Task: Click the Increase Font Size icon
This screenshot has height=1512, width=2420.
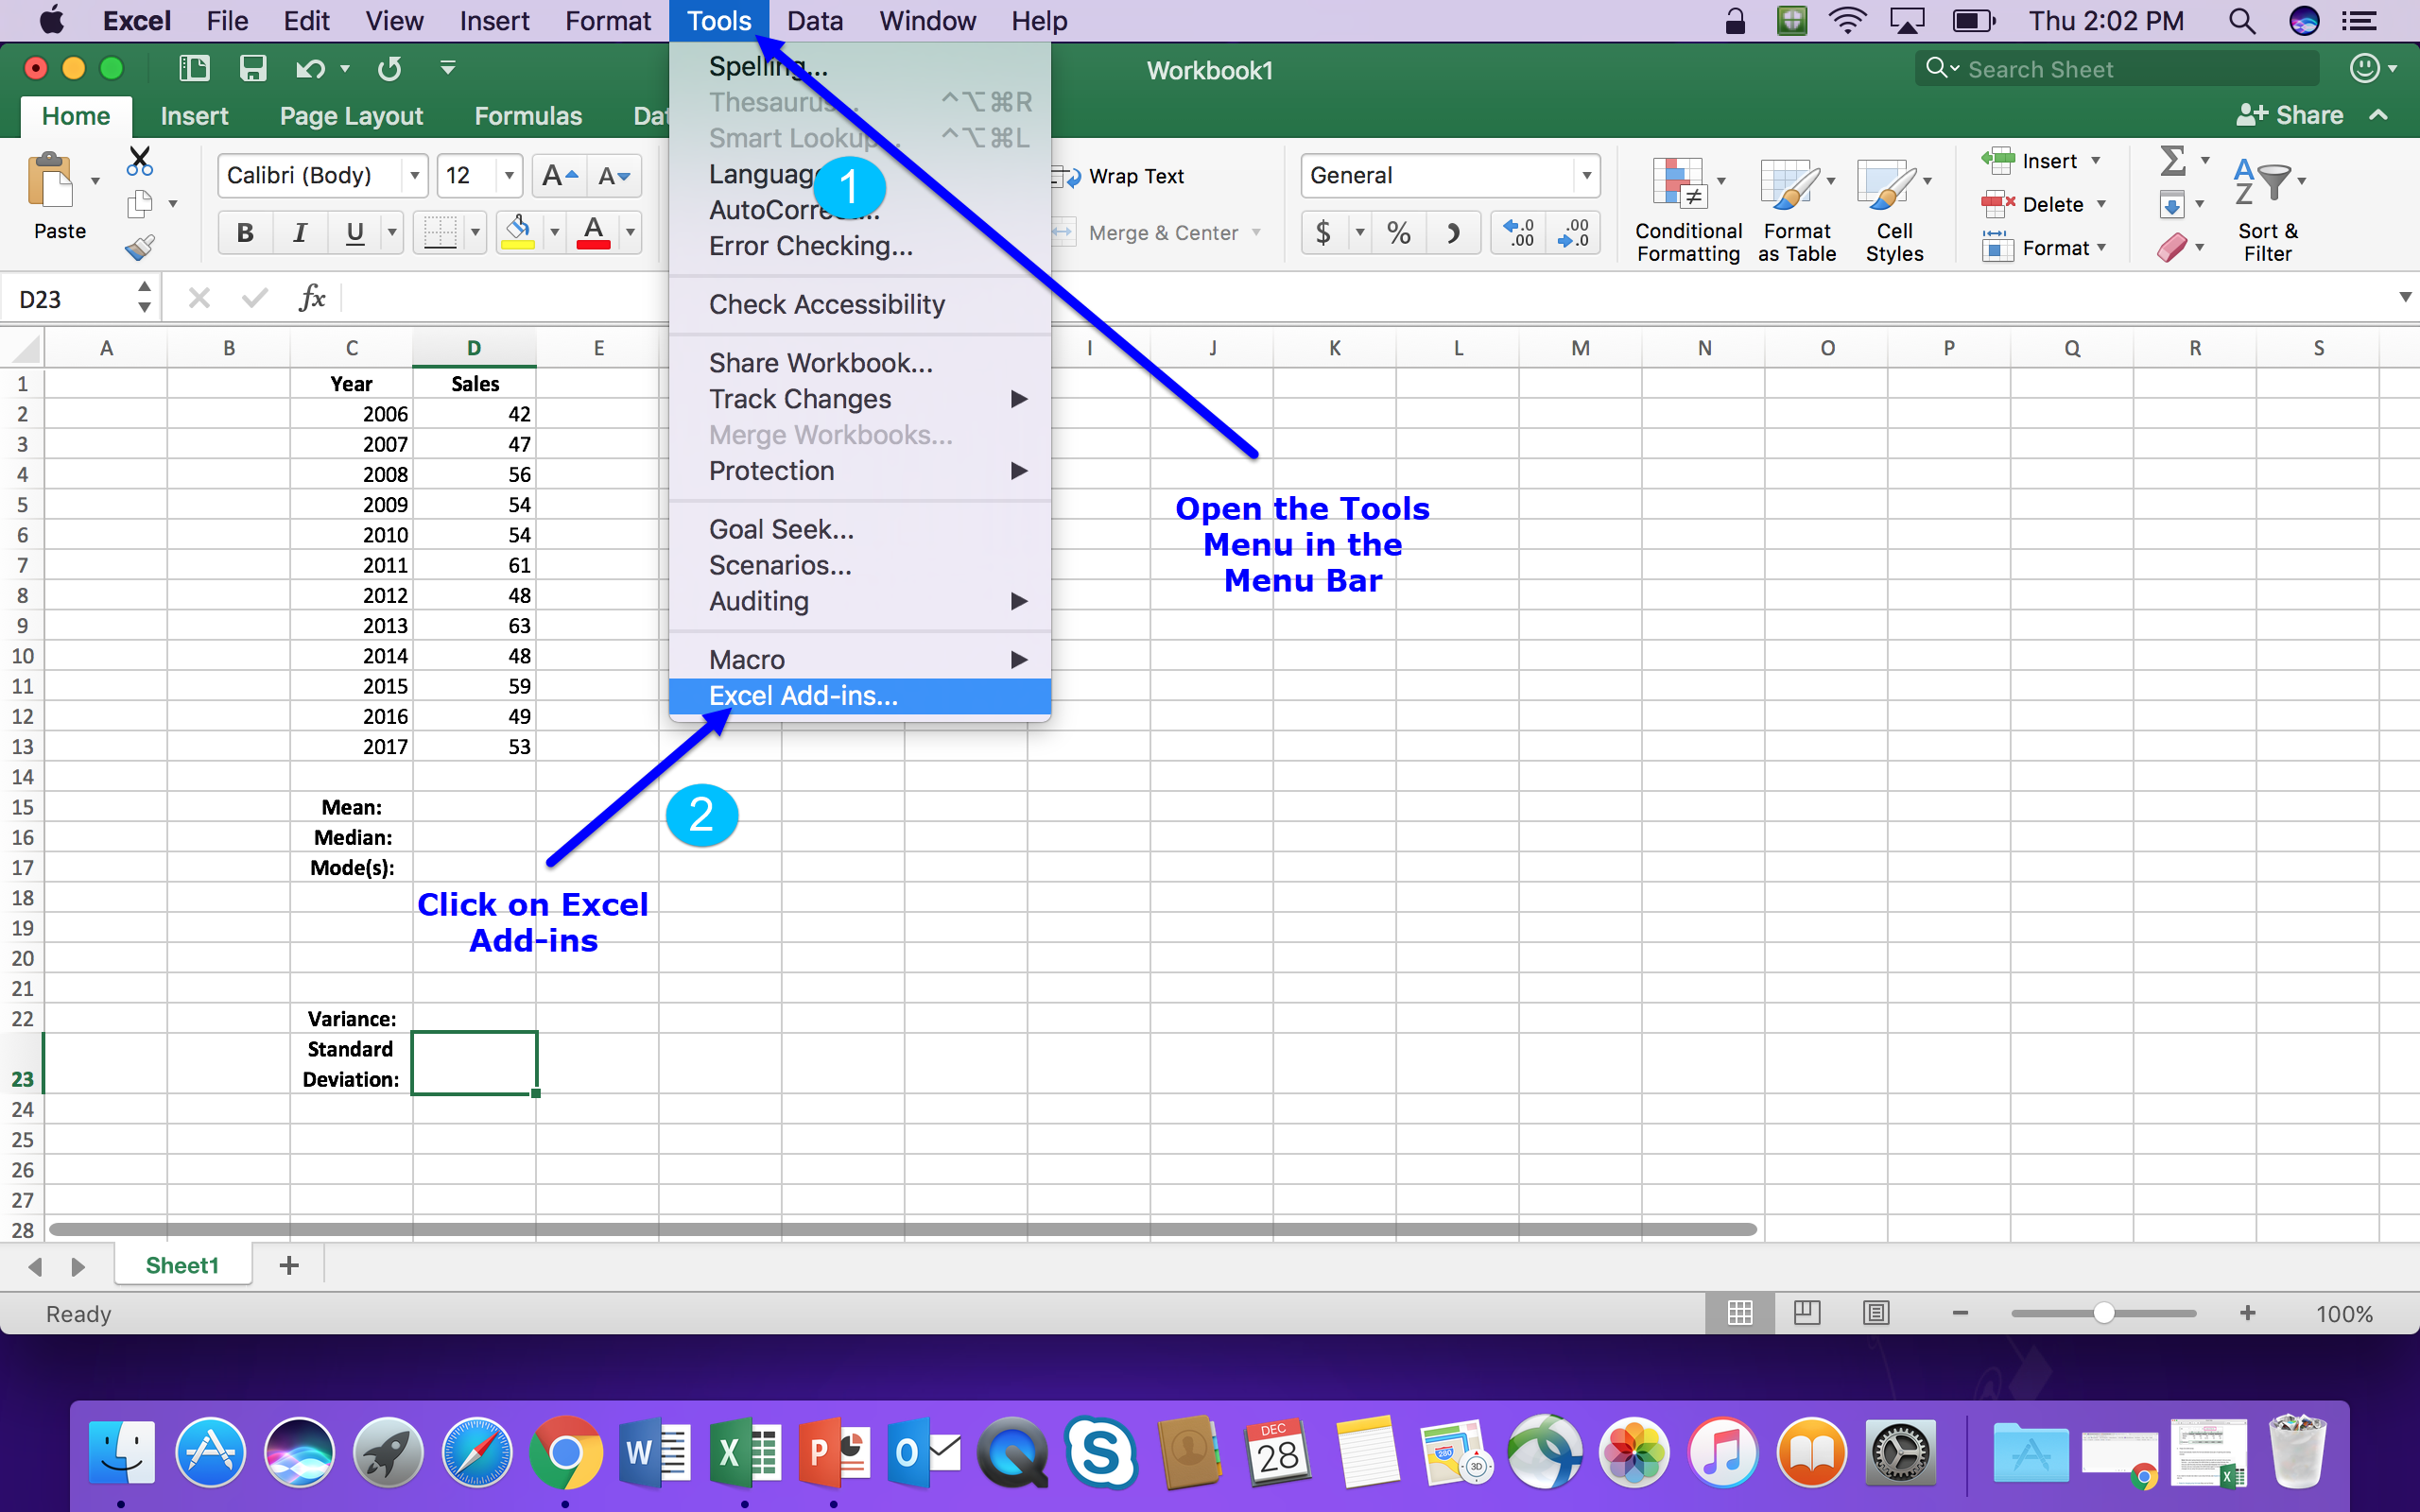Action: [558, 176]
